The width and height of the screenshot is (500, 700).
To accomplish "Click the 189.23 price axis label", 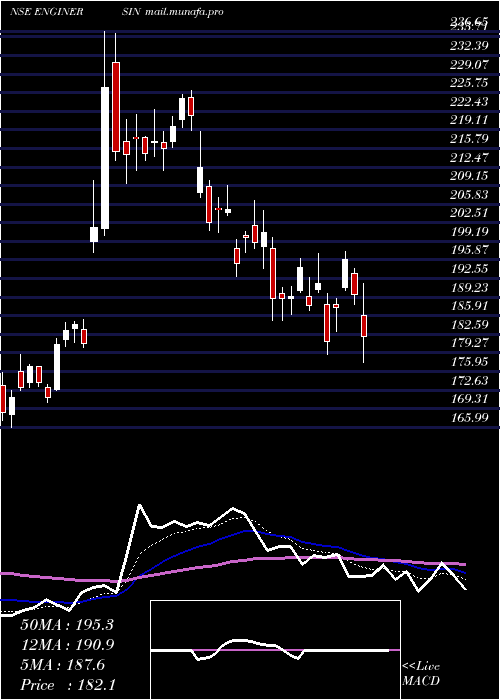I will point(467,287).
